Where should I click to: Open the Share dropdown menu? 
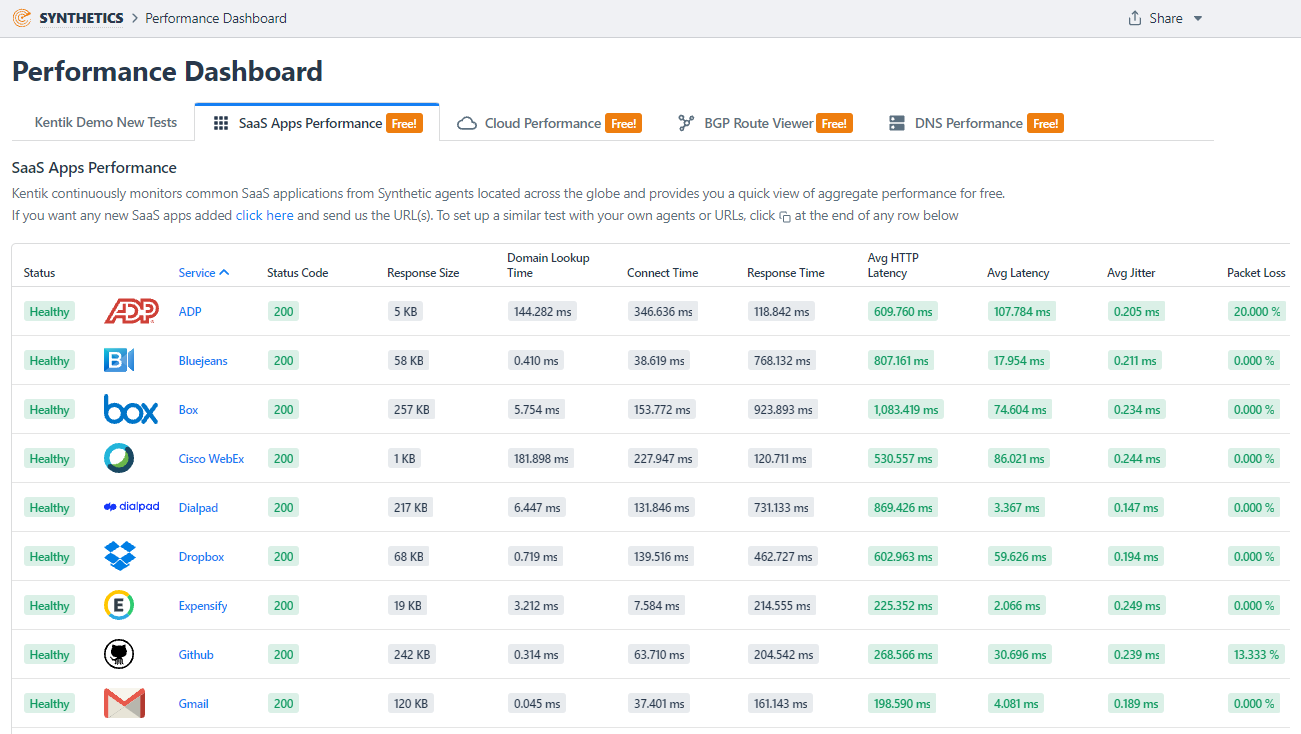click(1165, 18)
